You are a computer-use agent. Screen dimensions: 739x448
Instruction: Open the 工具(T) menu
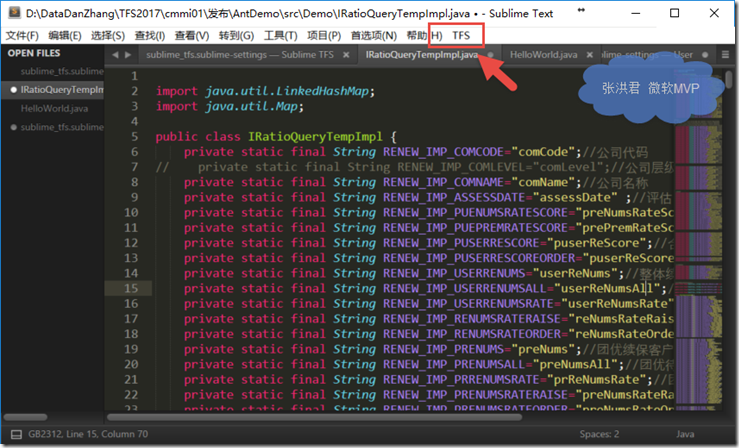click(x=280, y=36)
